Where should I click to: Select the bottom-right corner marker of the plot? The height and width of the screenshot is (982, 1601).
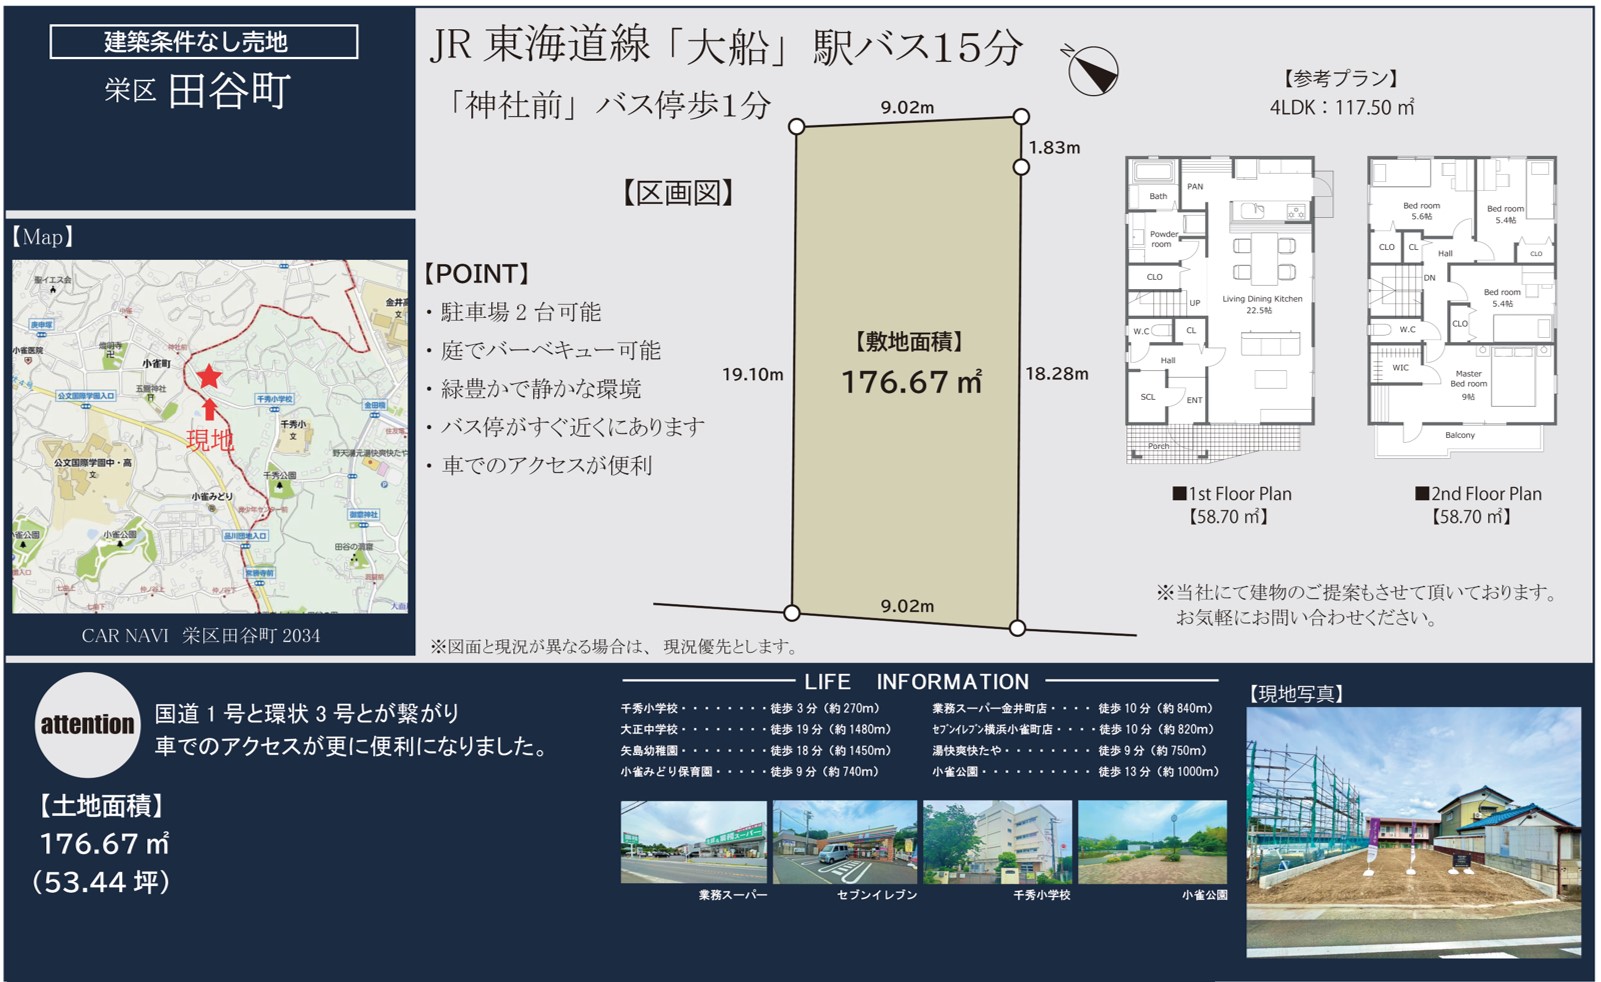click(1017, 628)
